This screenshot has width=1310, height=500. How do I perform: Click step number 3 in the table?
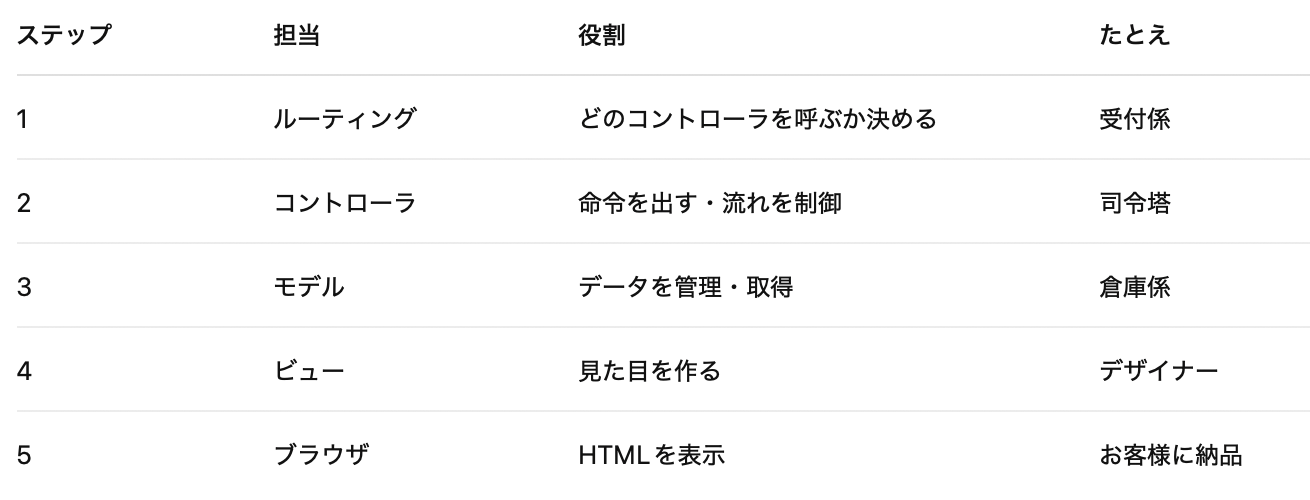pos(24,288)
